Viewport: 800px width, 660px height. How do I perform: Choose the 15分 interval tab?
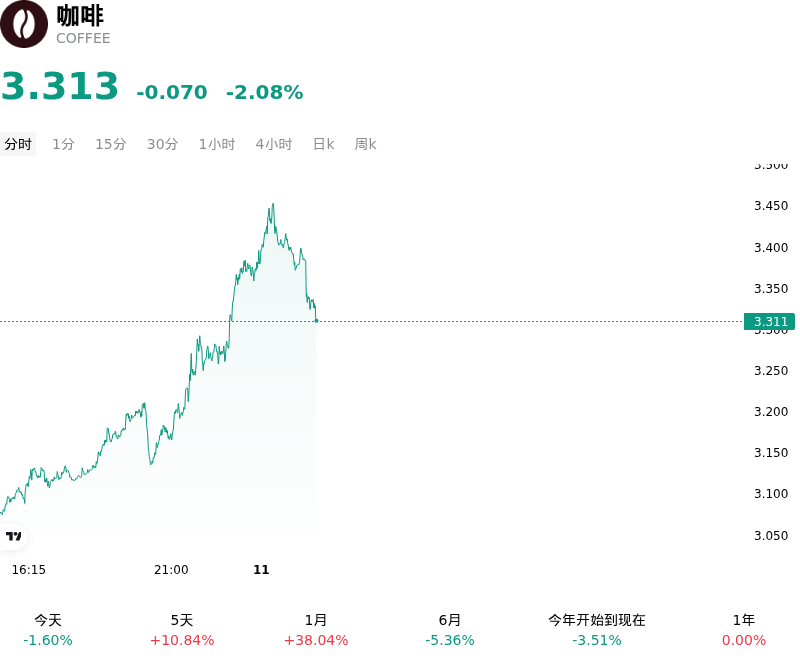(111, 144)
